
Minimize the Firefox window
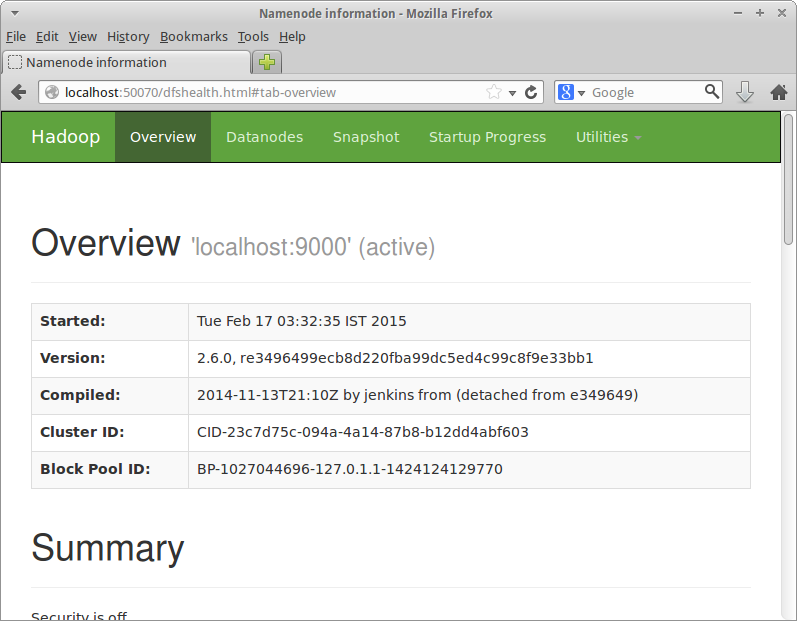point(738,13)
